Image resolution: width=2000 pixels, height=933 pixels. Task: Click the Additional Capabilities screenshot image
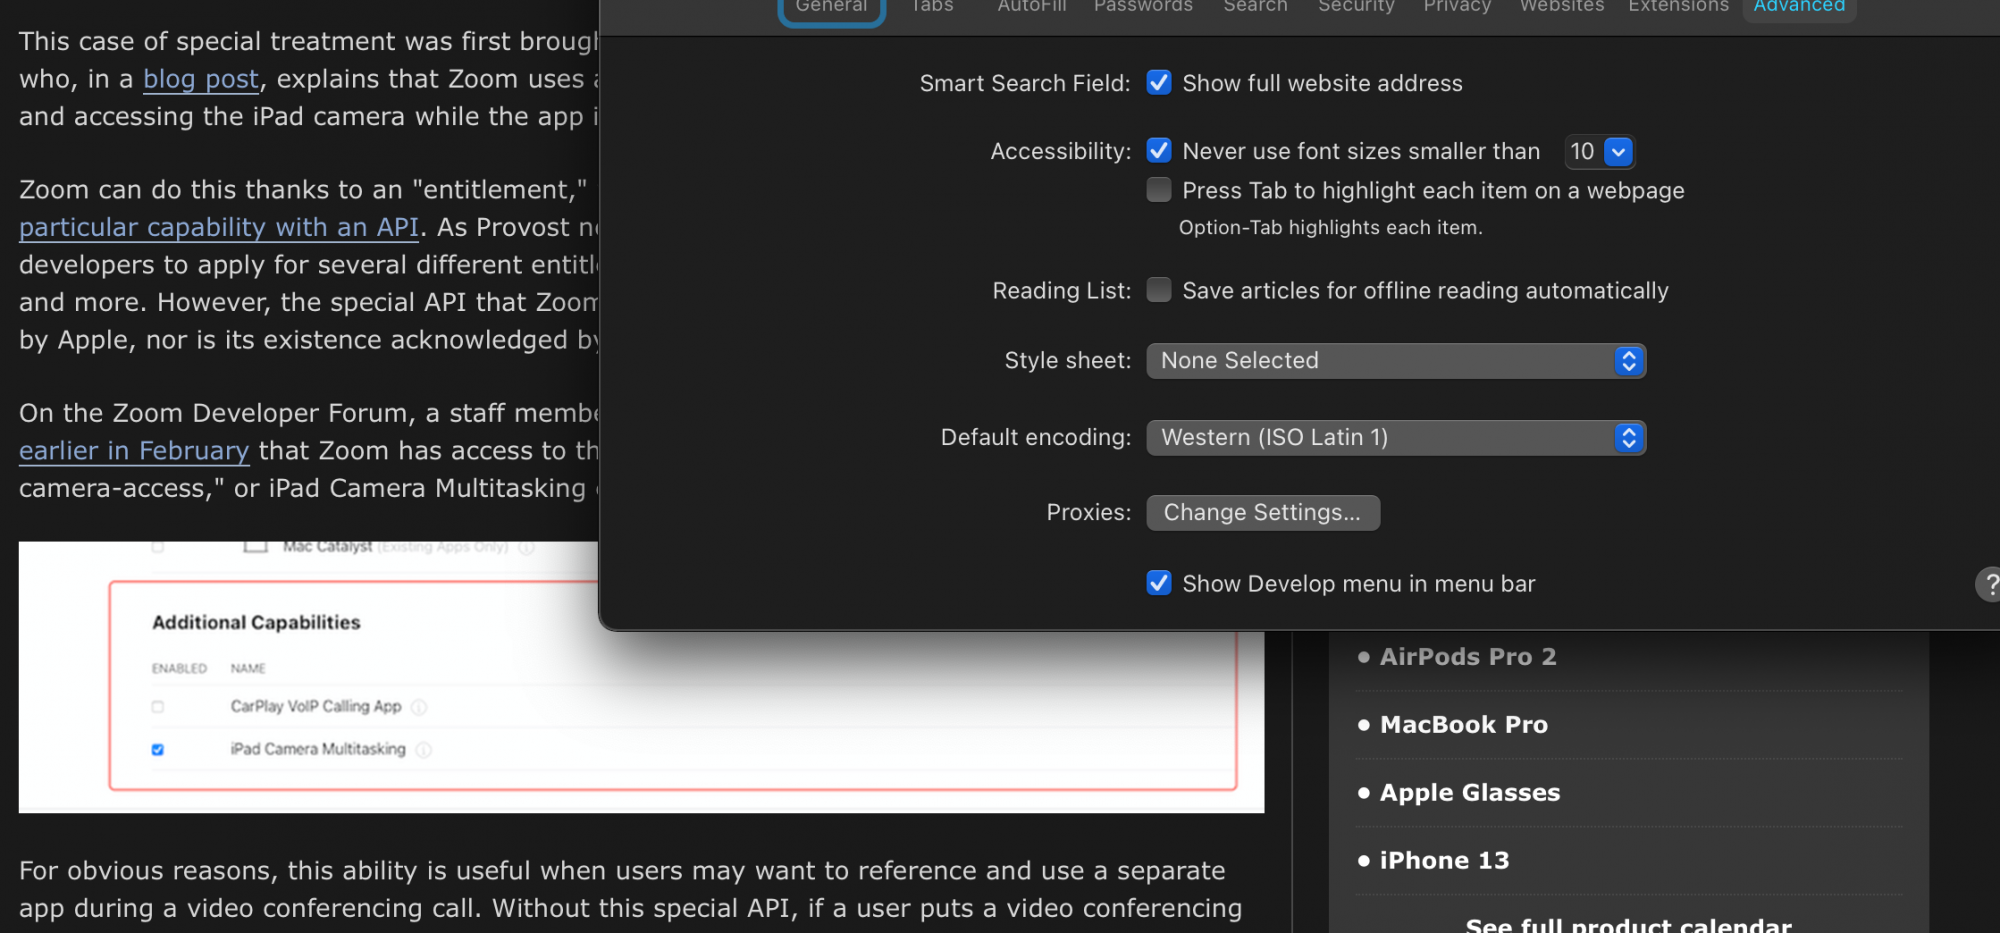[x=641, y=677]
